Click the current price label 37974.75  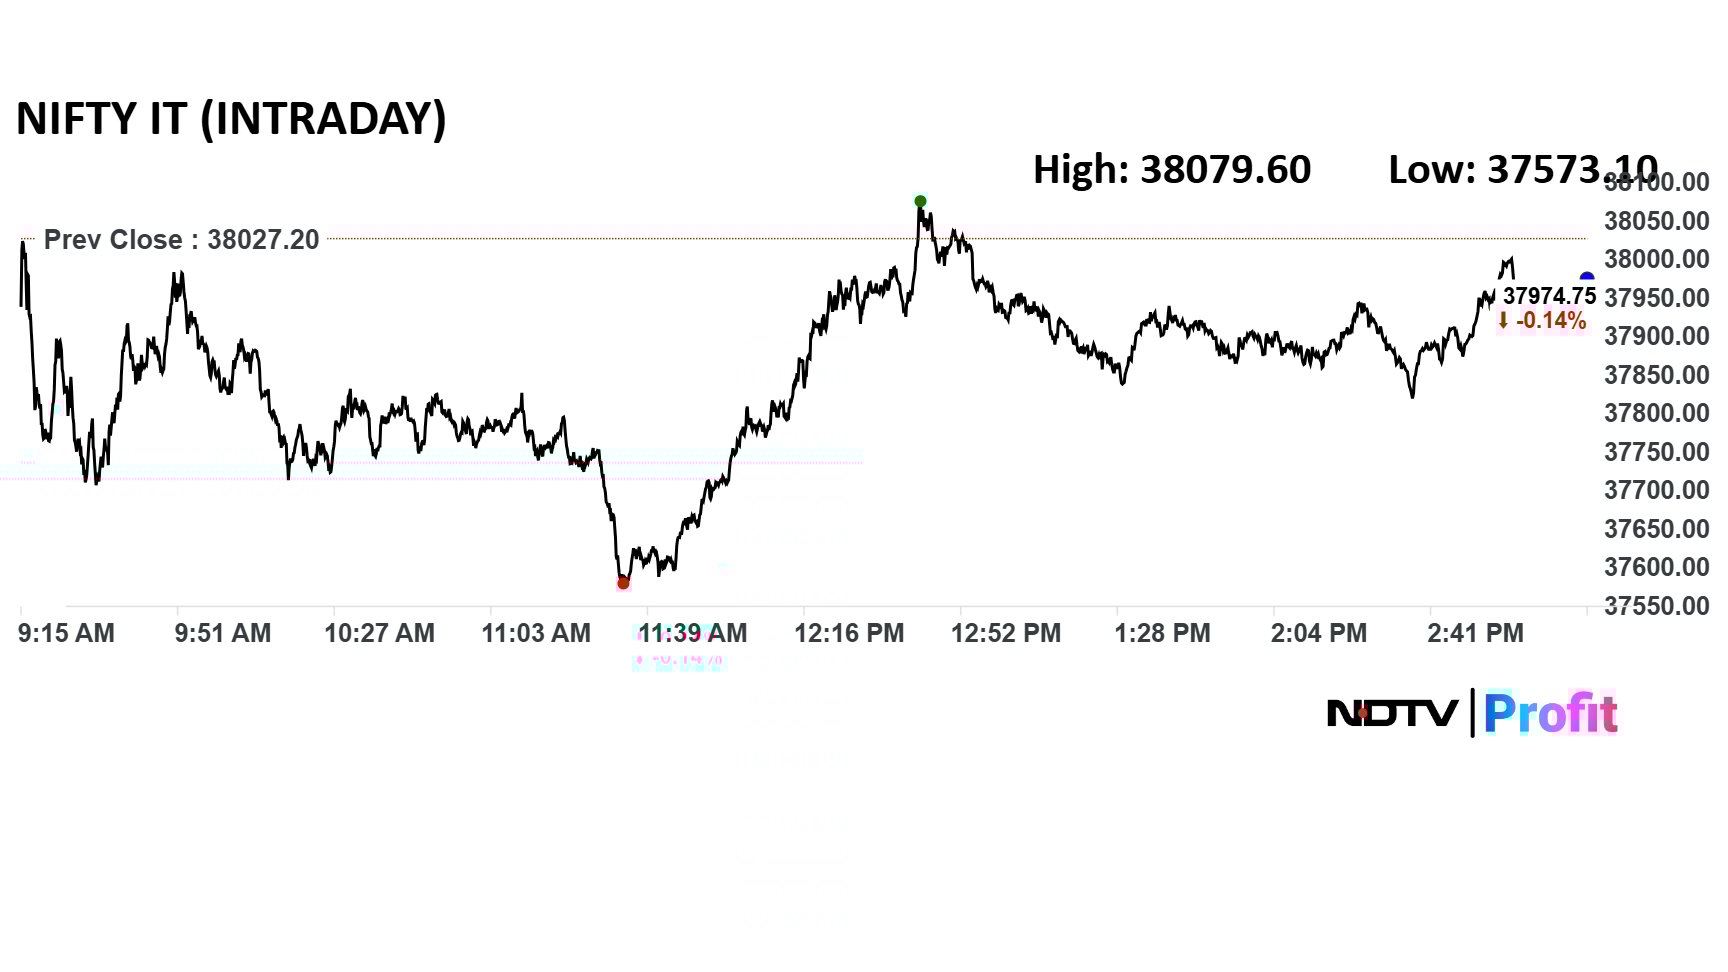click(x=1549, y=296)
